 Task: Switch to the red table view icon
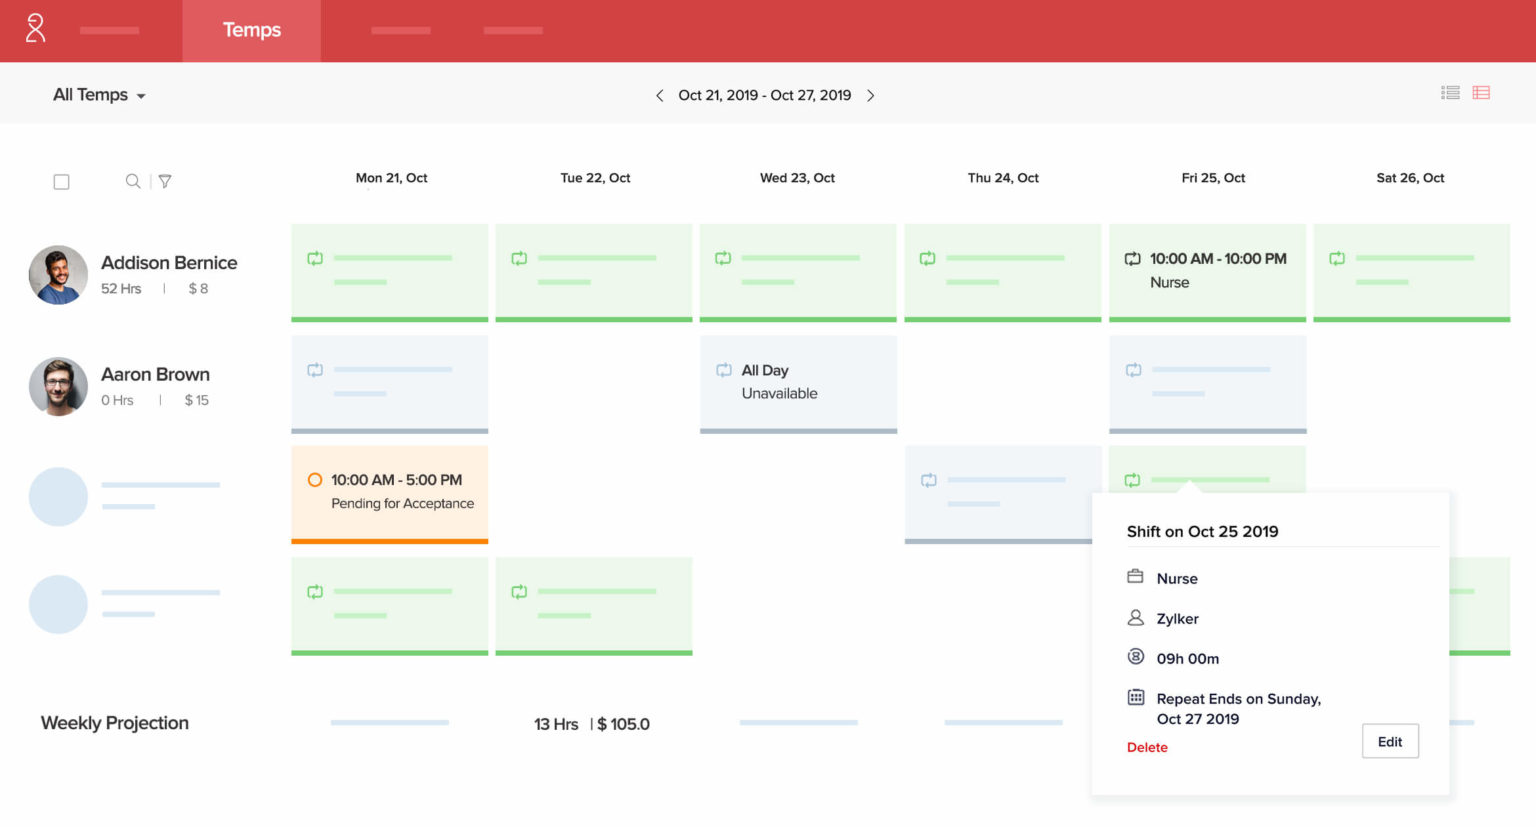1481,91
